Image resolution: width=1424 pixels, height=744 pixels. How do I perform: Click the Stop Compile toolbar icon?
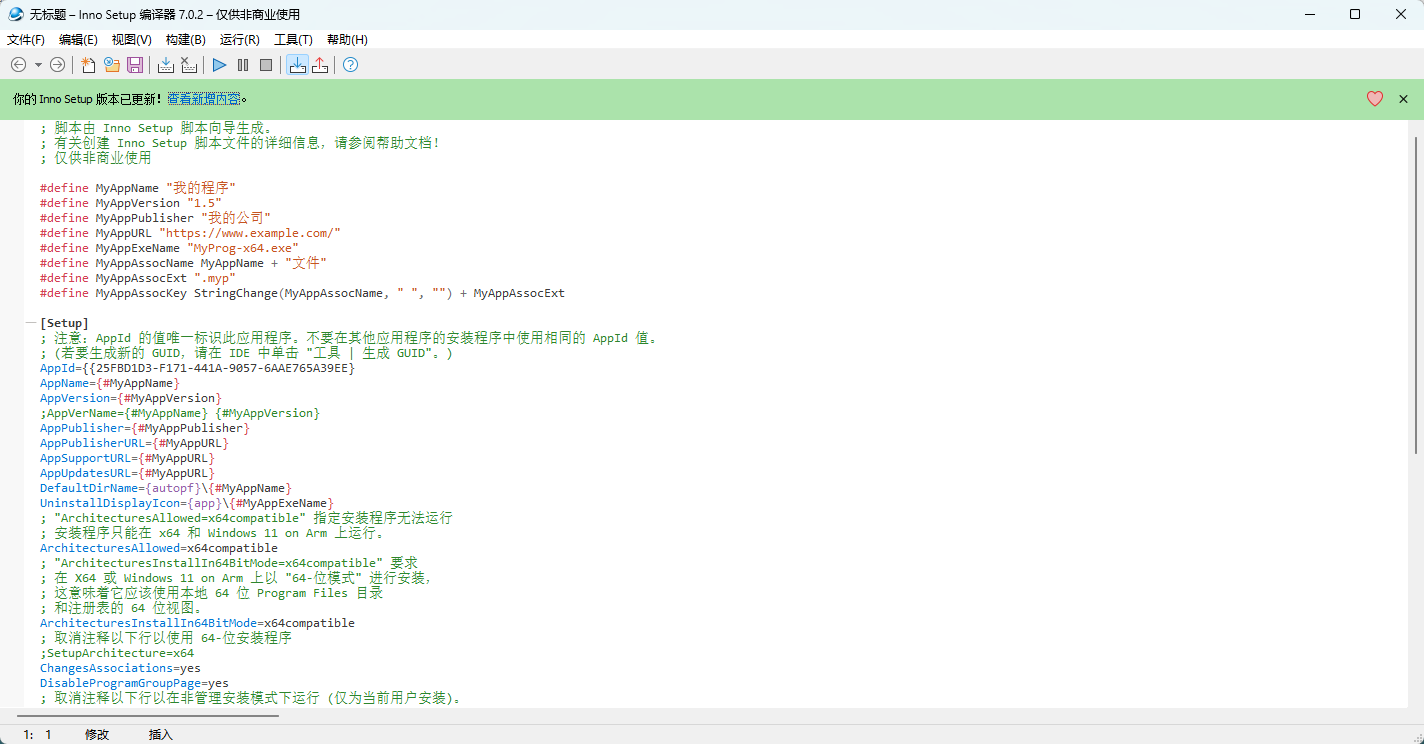(x=189, y=65)
